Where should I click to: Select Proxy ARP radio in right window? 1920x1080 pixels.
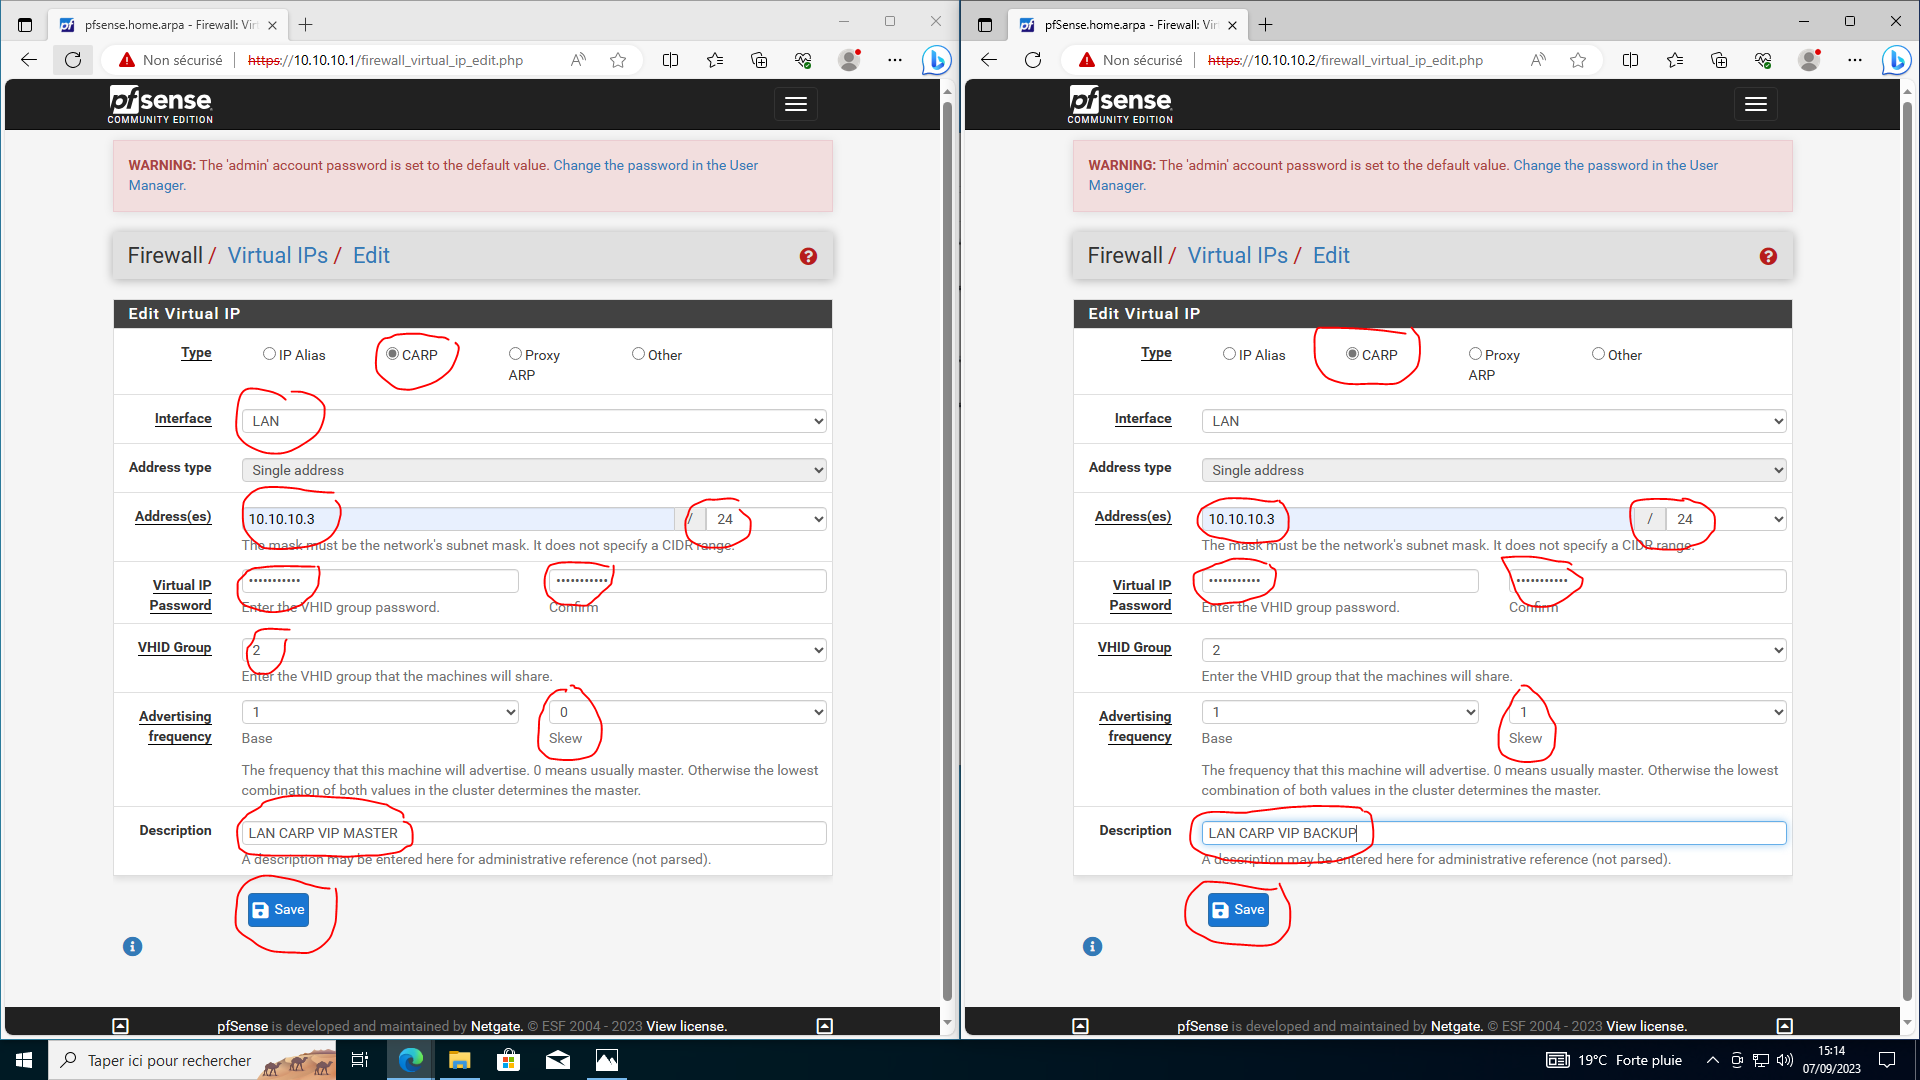tap(1475, 354)
